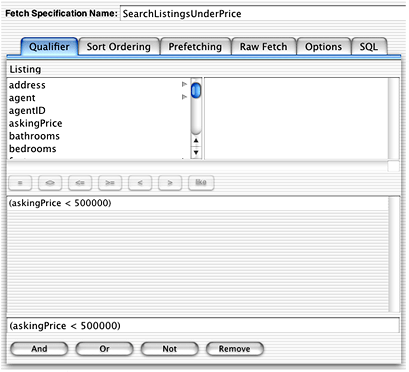Click the attribute list scroll-up arrow

(196, 141)
